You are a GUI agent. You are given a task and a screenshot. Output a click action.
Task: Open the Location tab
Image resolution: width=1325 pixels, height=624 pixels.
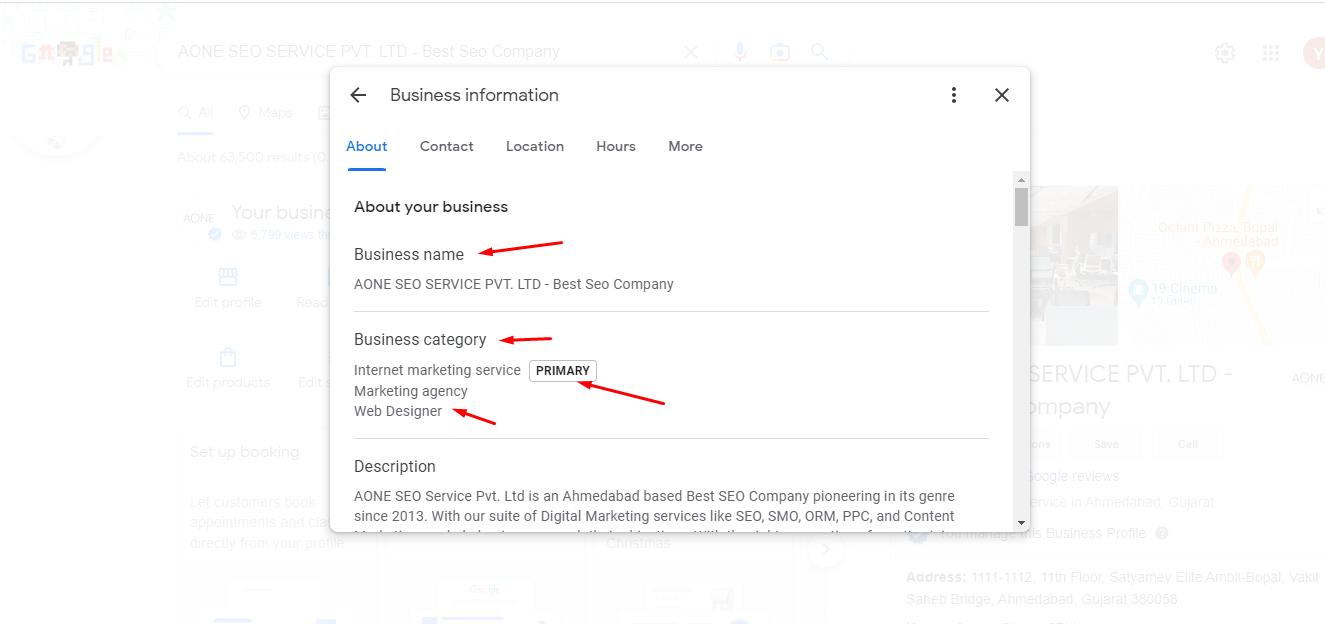click(535, 146)
